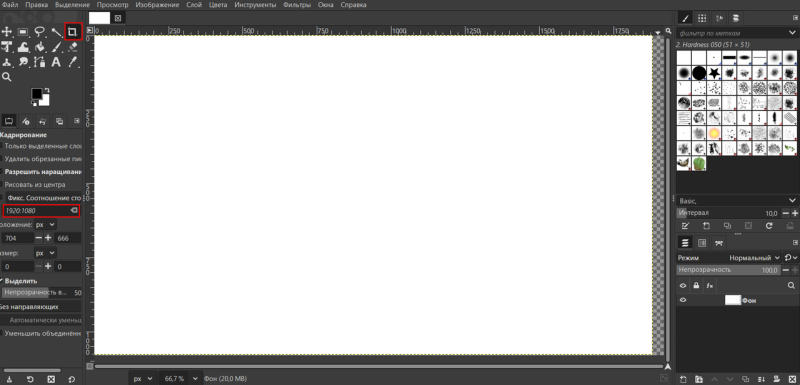Select the Paintbrush tool

pyautogui.click(x=57, y=47)
